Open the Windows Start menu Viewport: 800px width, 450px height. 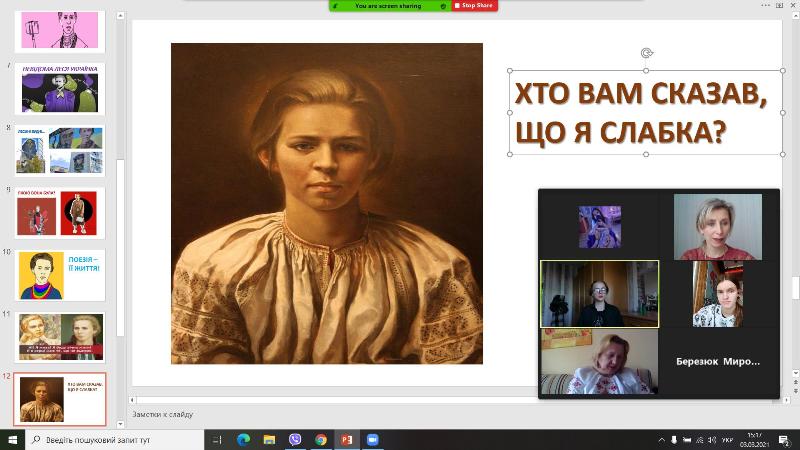12,439
